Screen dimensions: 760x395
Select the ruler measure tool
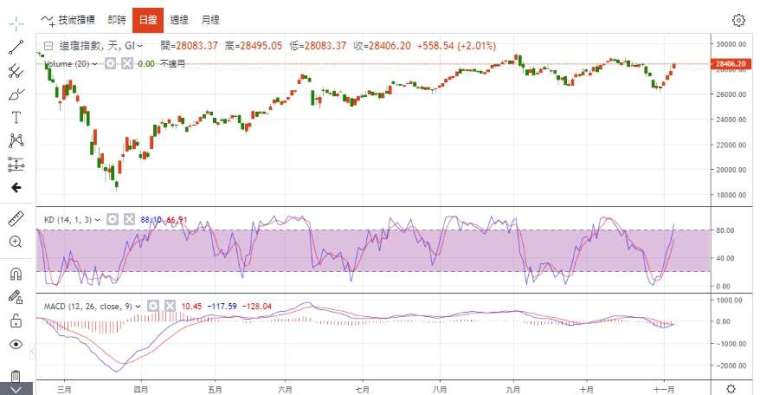point(16,219)
